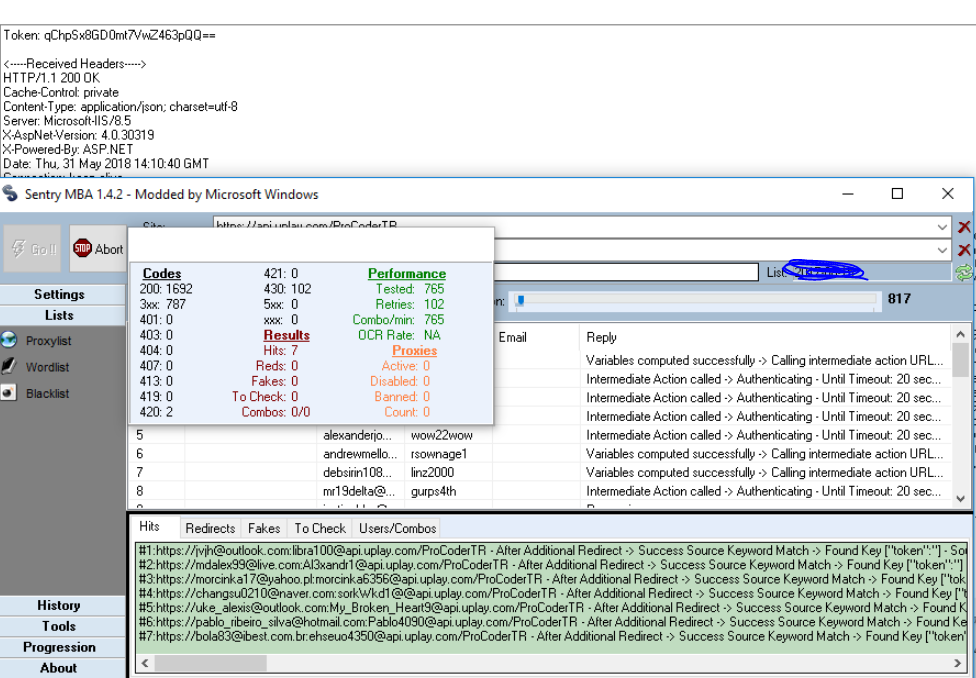Viewport: 976px width, 678px height.
Task: Click the Blacklist icon
Action: coord(9,392)
